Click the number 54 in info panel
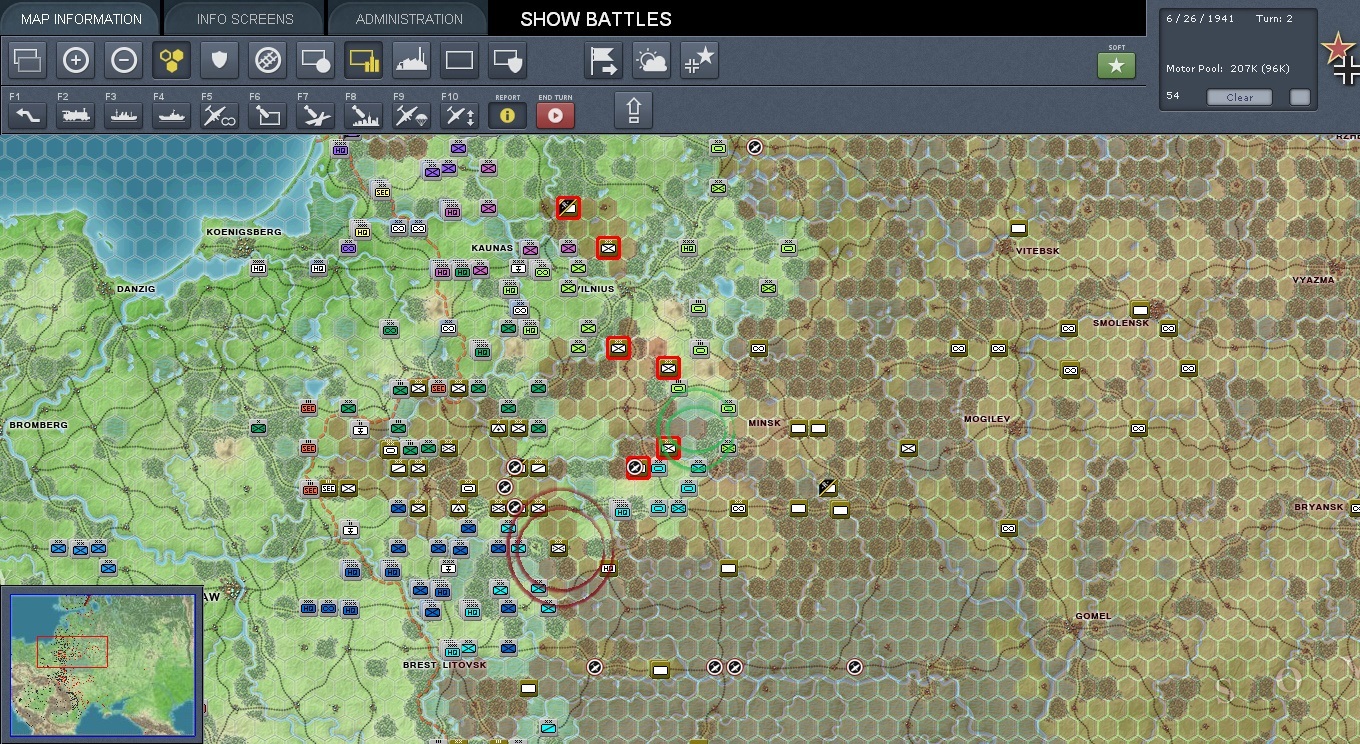1360x744 pixels. click(1173, 96)
